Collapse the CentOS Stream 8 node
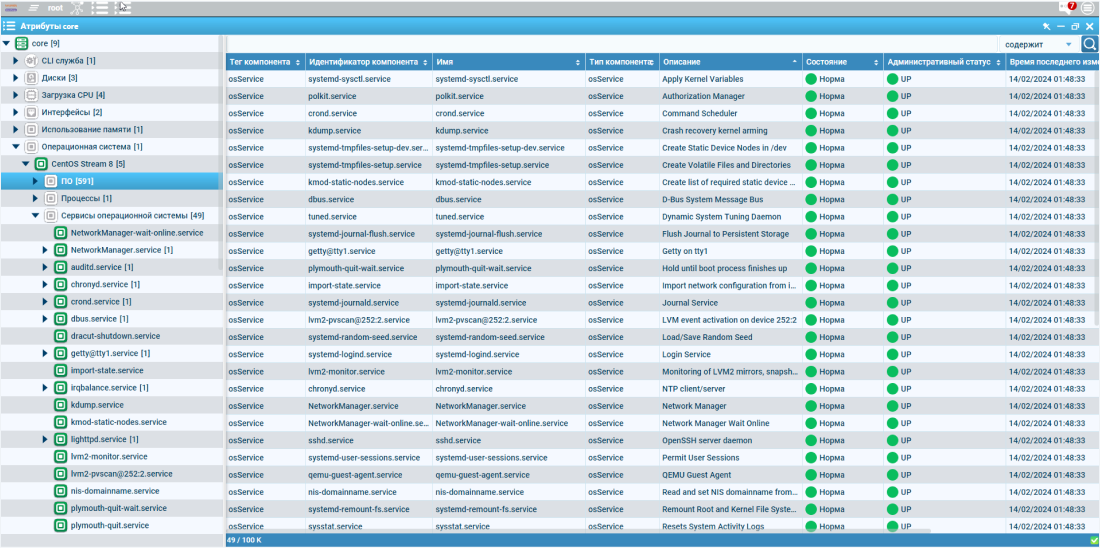Image resolution: width=1100 pixels, height=548 pixels. click(26, 164)
